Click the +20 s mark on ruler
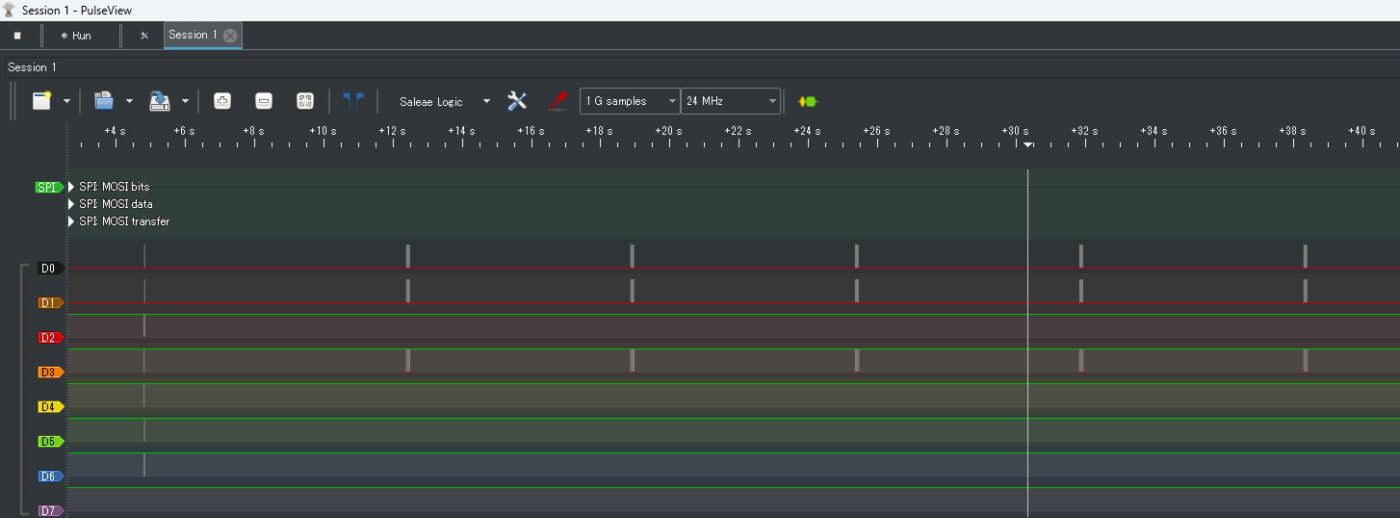Screen dimensions: 1400x518 click(668, 131)
